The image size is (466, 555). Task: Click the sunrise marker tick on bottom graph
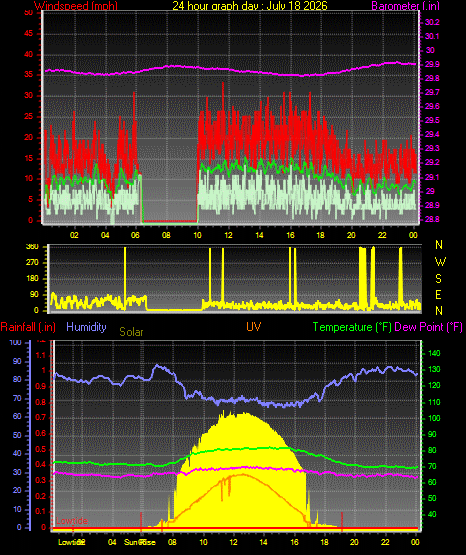(141, 521)
